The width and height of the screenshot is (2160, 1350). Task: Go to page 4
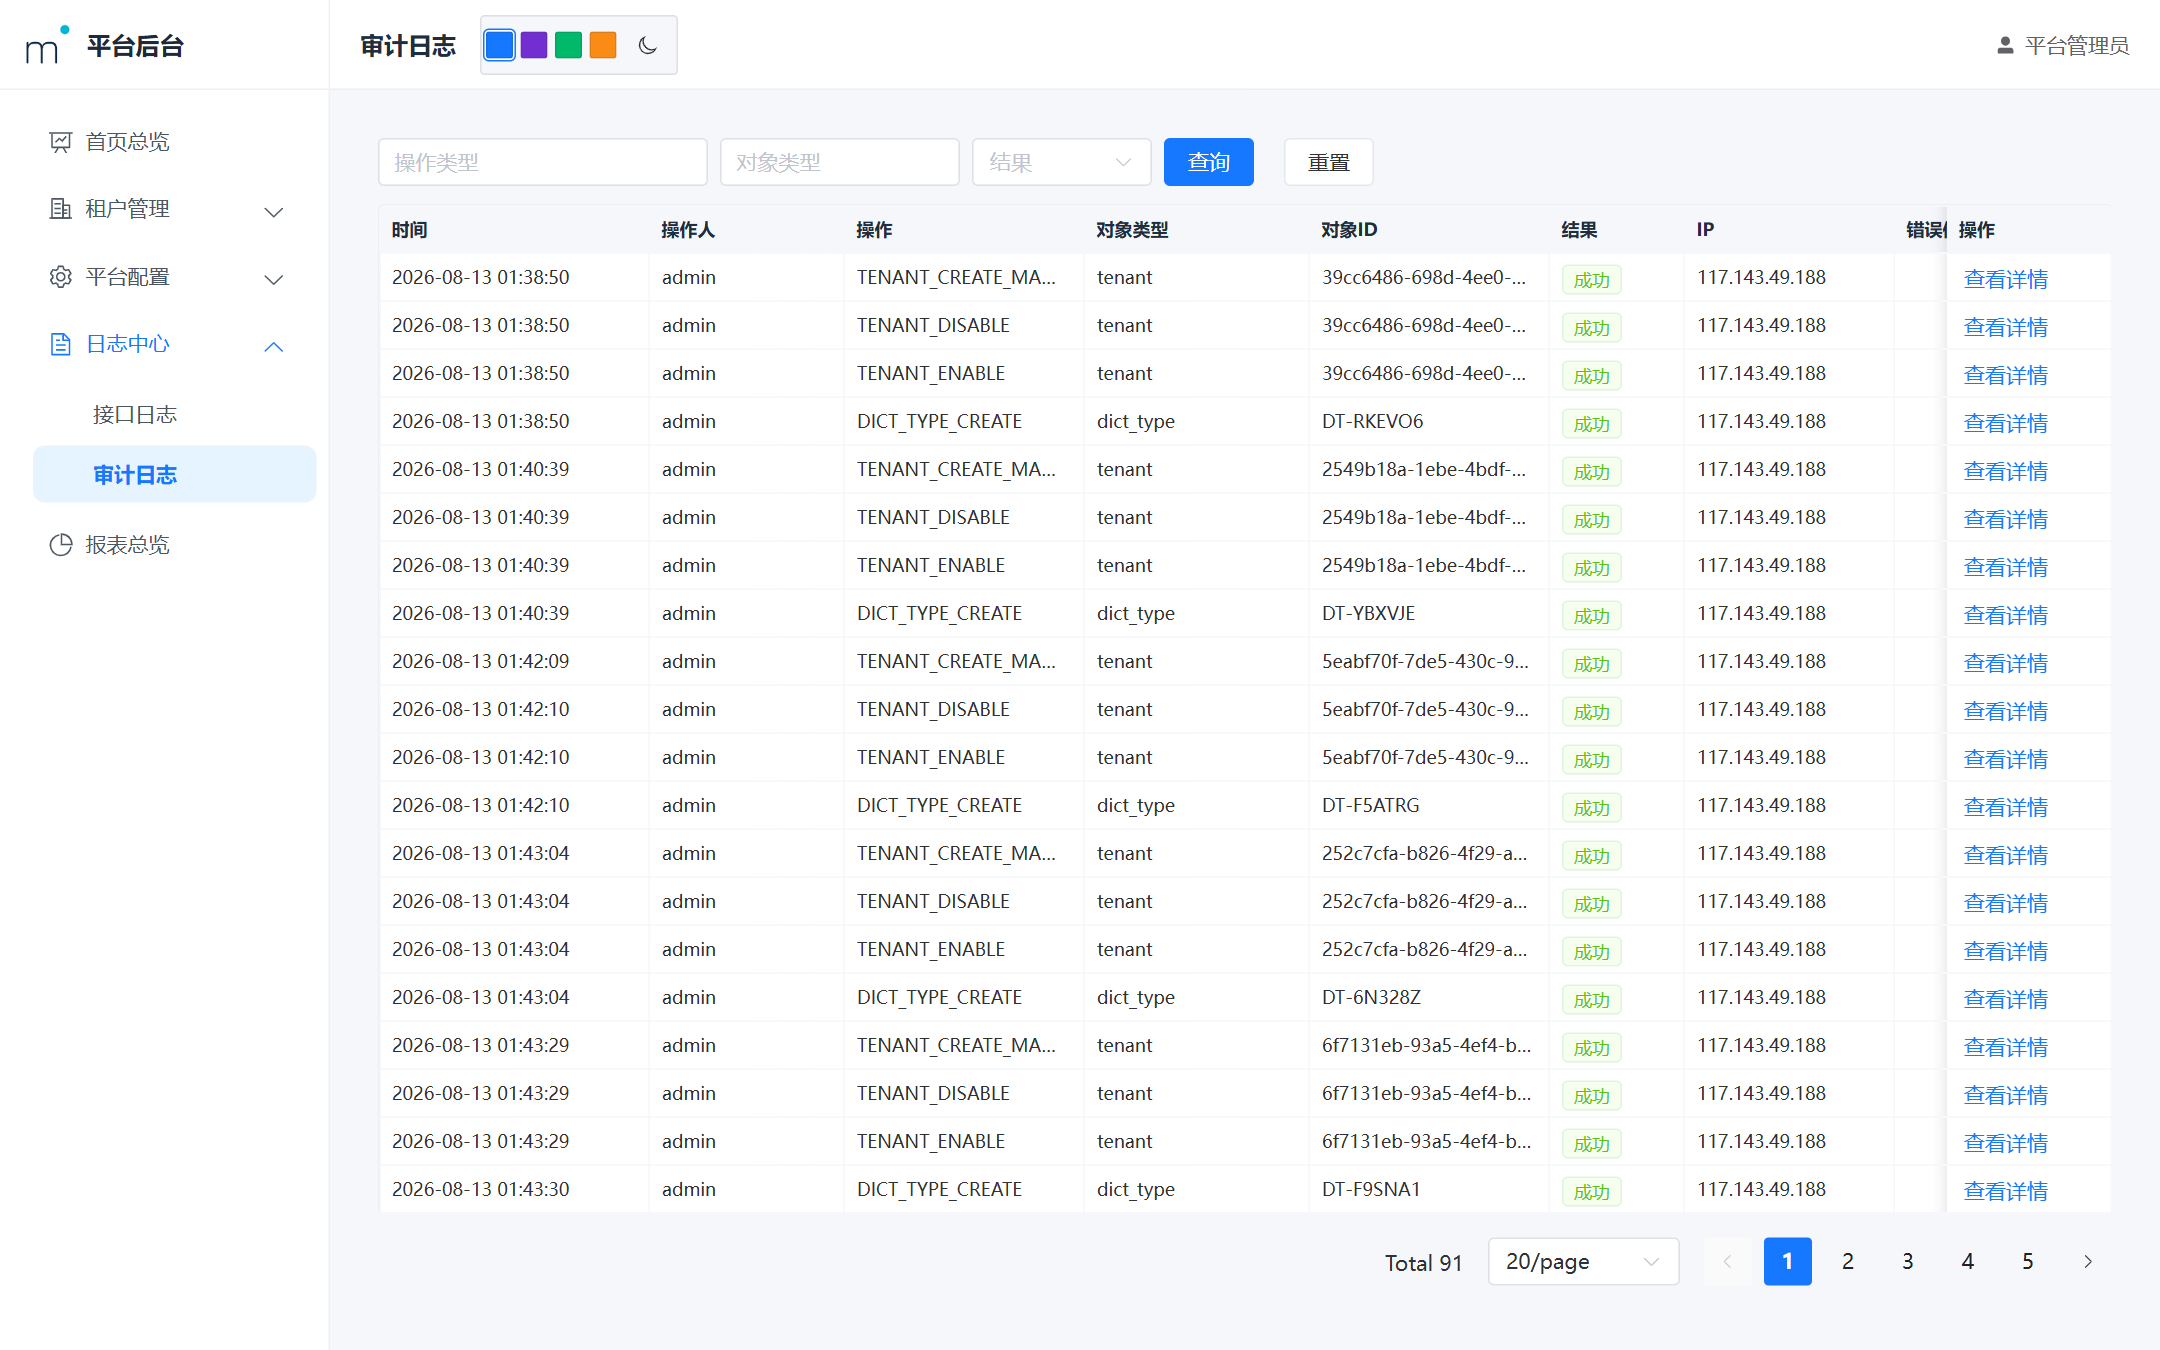[1968, 1262]
